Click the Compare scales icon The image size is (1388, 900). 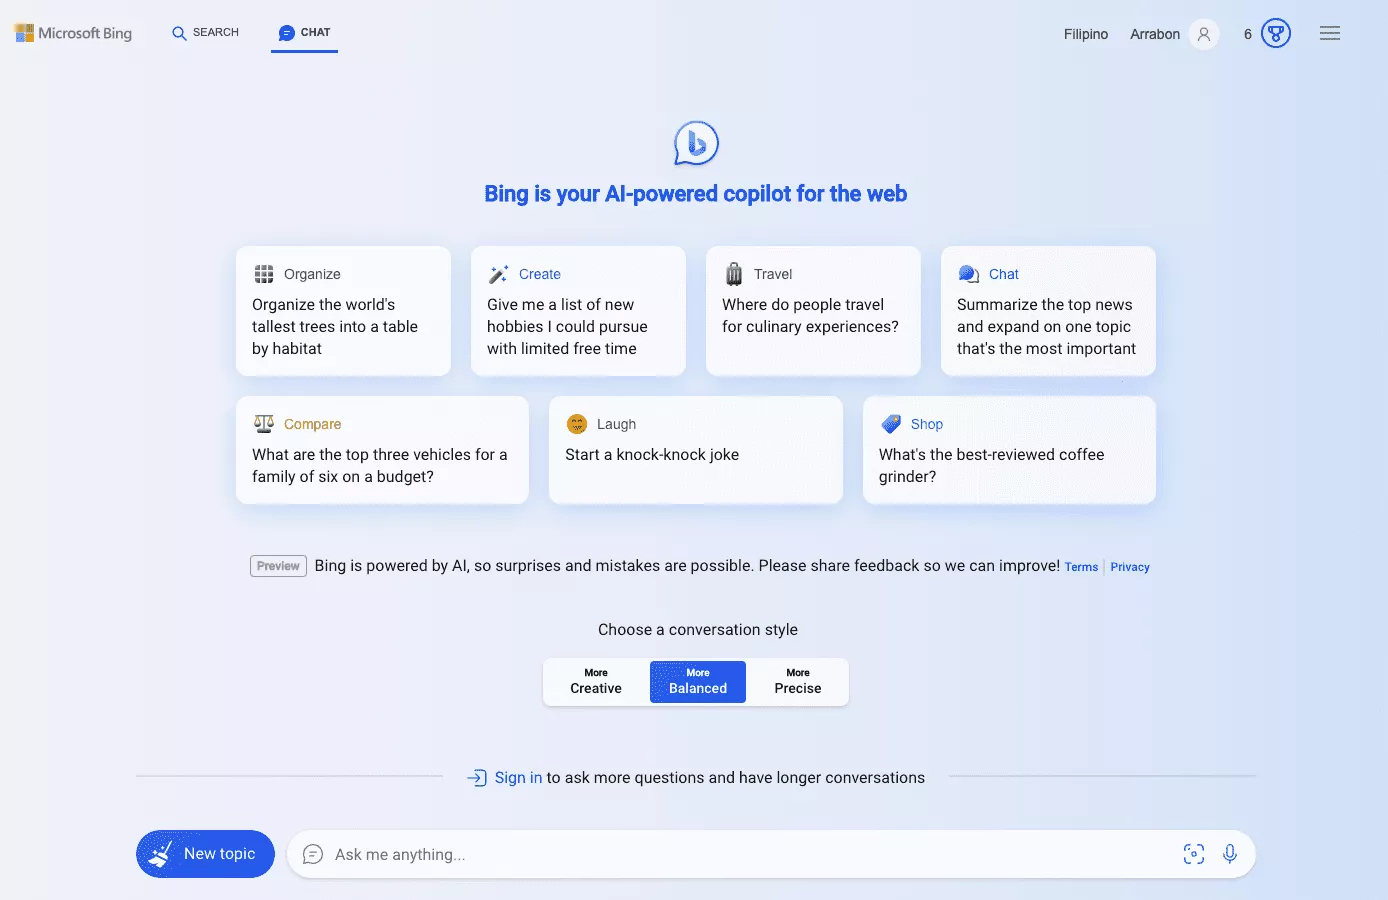pyautogui.click(x=264, y=424)
